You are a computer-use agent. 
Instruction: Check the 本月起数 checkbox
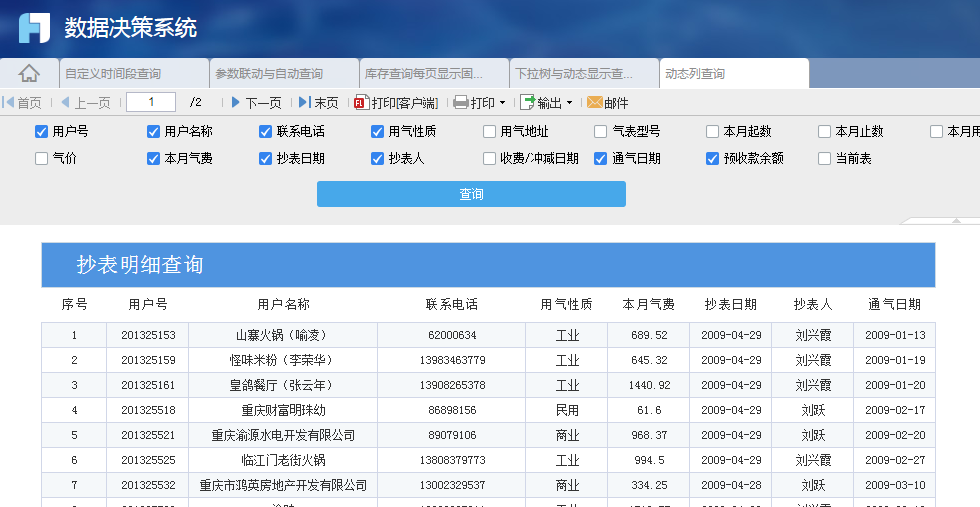[x=712, y=131]
